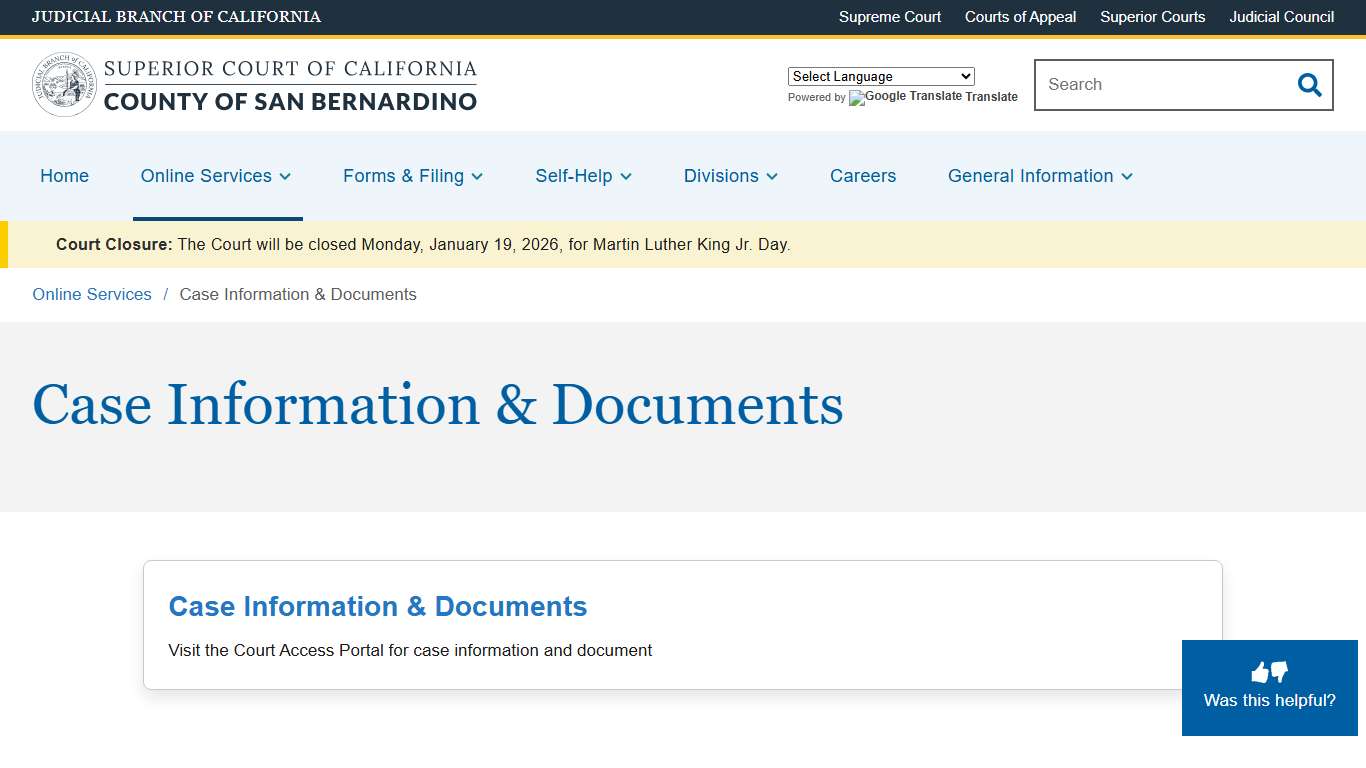Click inside the Search input field
1366x768 pixels.
coord(1150,85)
